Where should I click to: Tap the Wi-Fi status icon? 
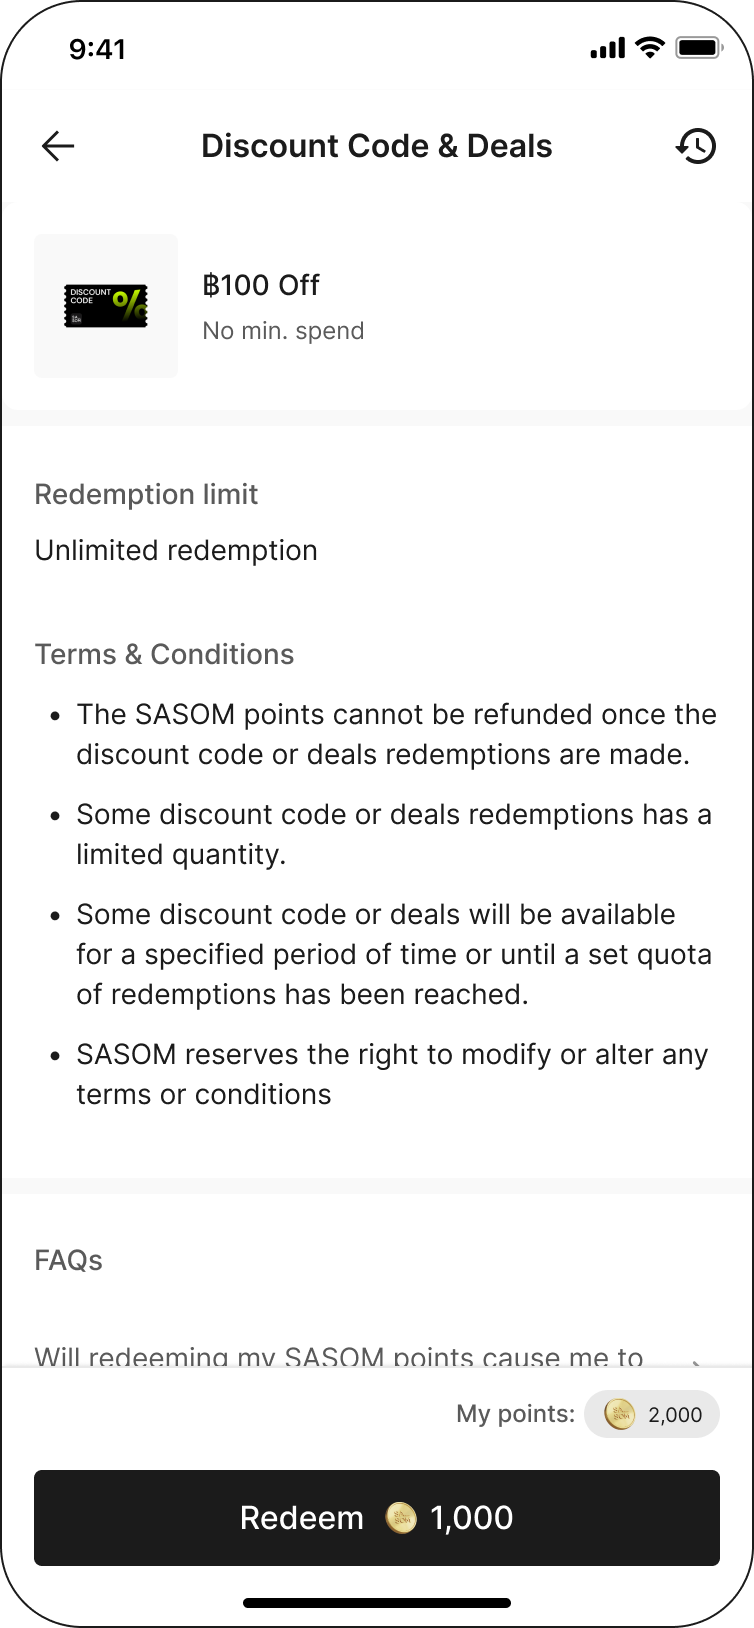click(x=650, y=48)
